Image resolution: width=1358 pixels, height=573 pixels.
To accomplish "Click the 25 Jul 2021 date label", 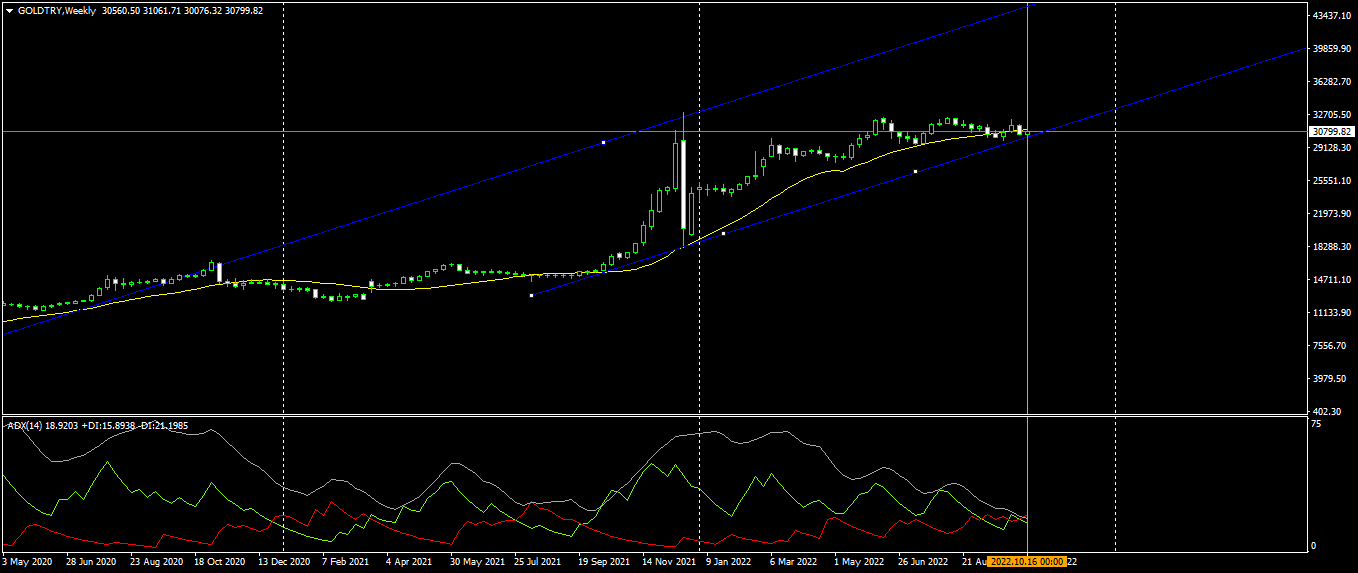I will point(540,562).
